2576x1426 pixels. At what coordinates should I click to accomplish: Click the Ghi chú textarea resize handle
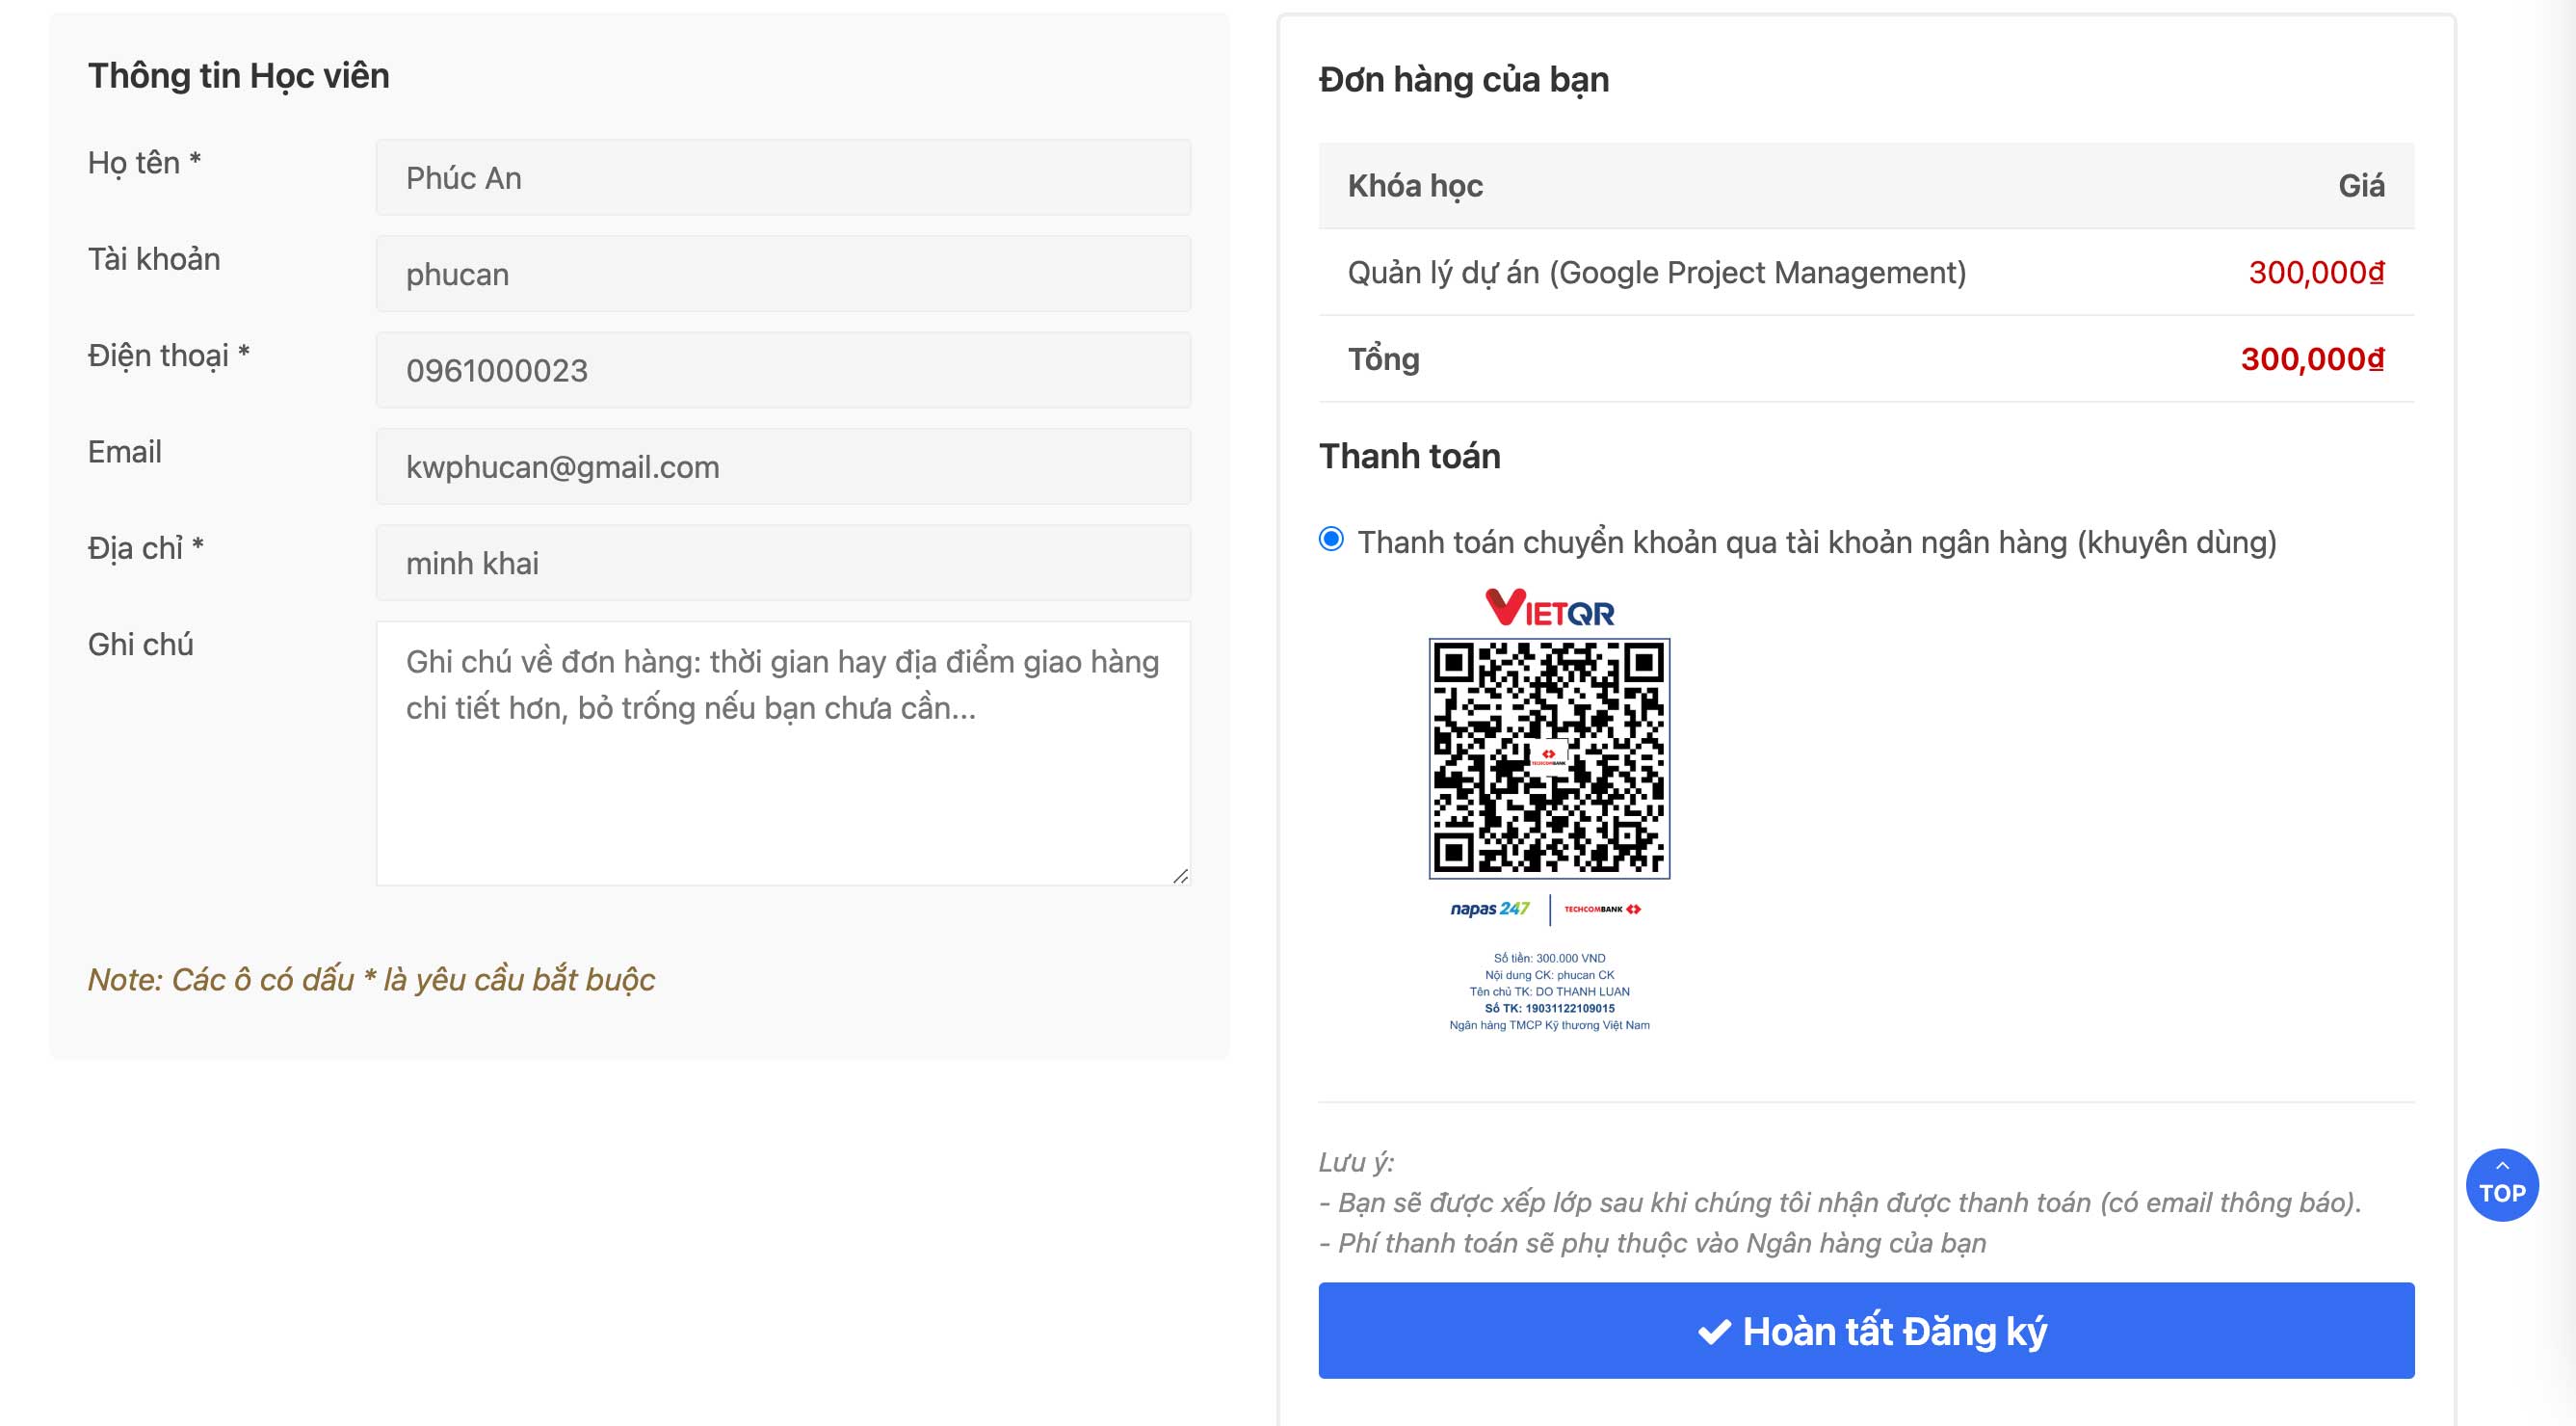click(1180, 876)
